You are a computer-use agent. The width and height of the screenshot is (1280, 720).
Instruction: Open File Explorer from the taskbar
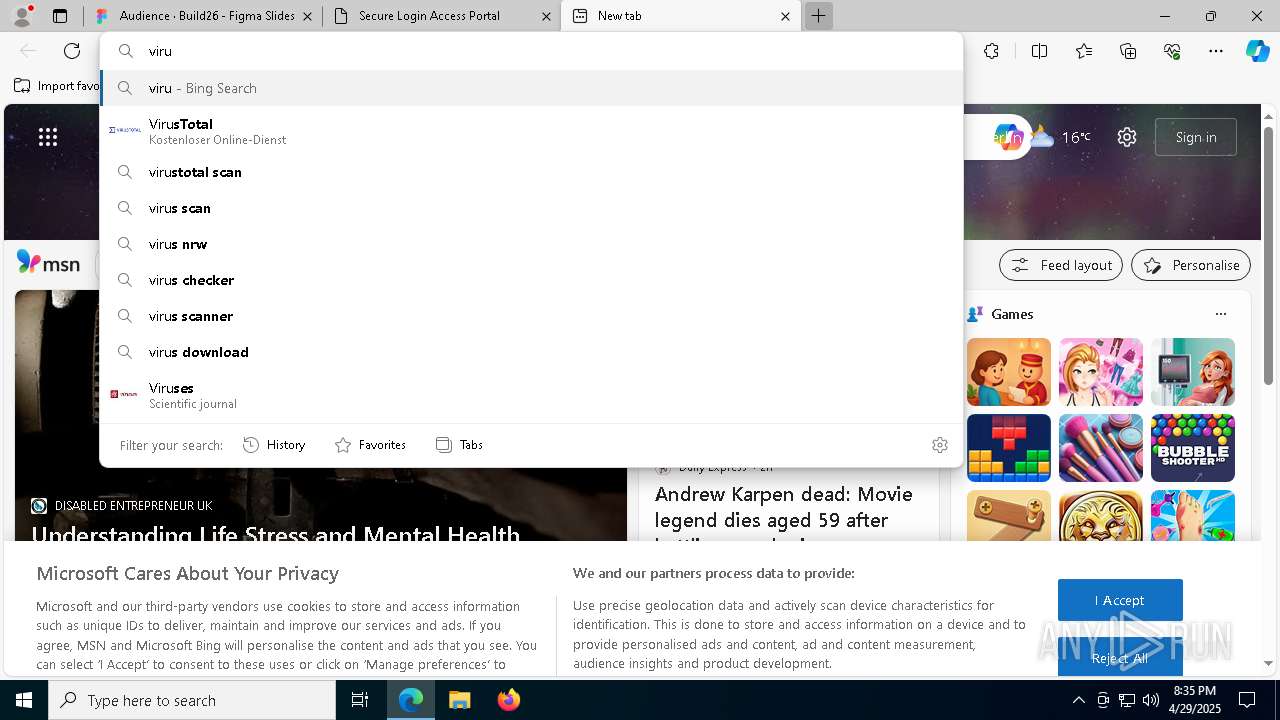[459, 700]
